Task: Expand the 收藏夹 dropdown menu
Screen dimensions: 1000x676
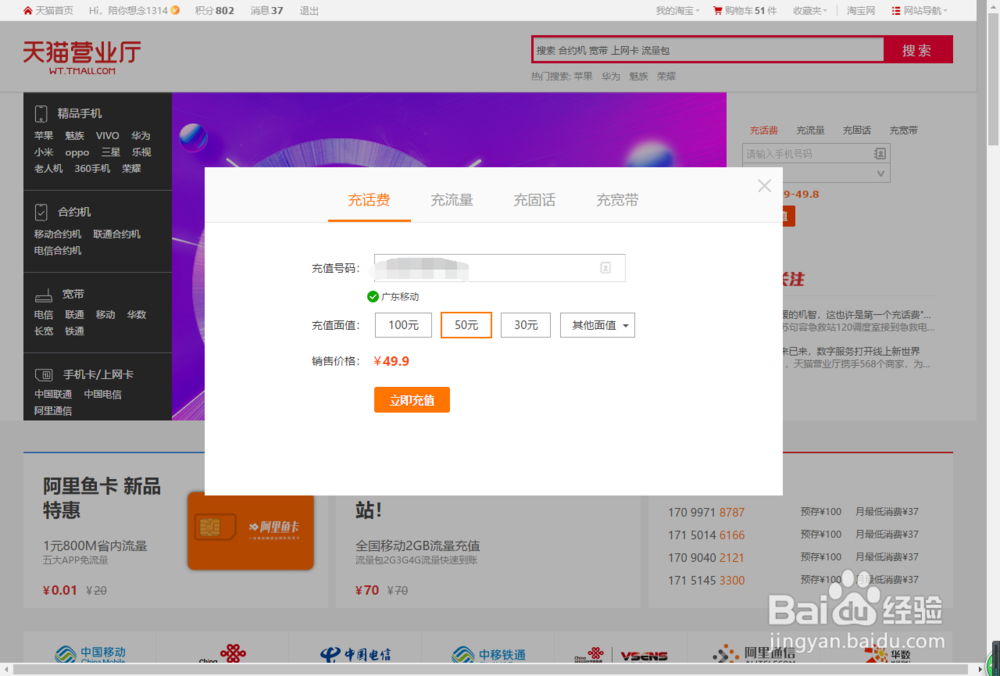Action: pos(810,10)
